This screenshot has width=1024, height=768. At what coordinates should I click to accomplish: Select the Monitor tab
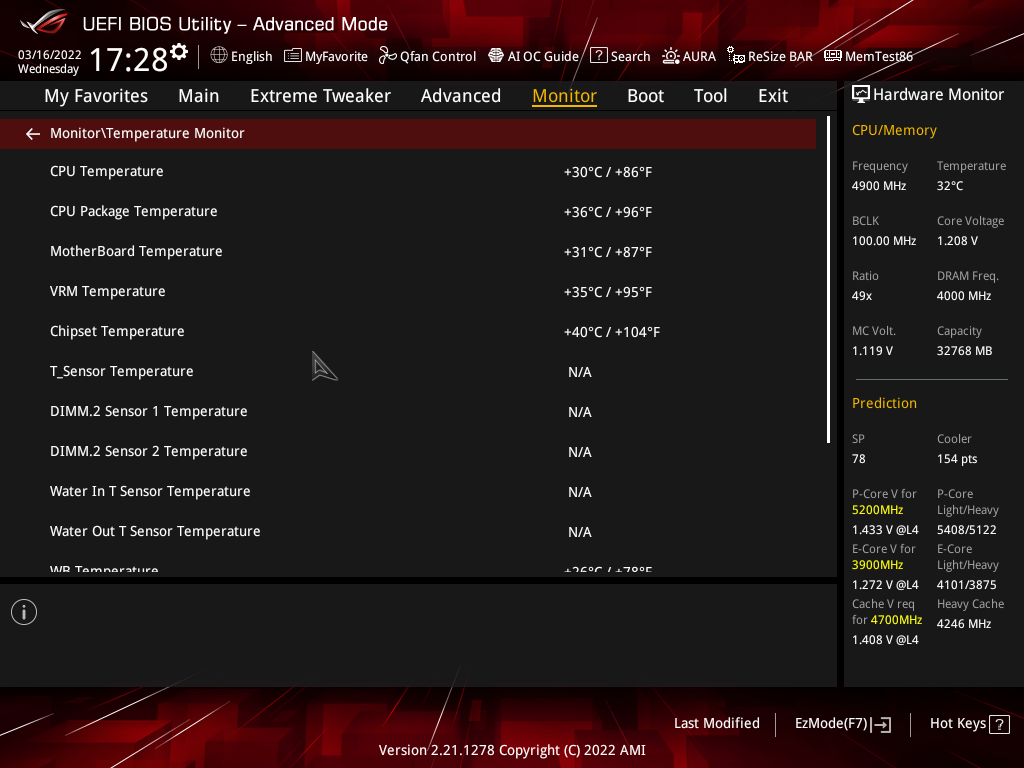[564, 96]
